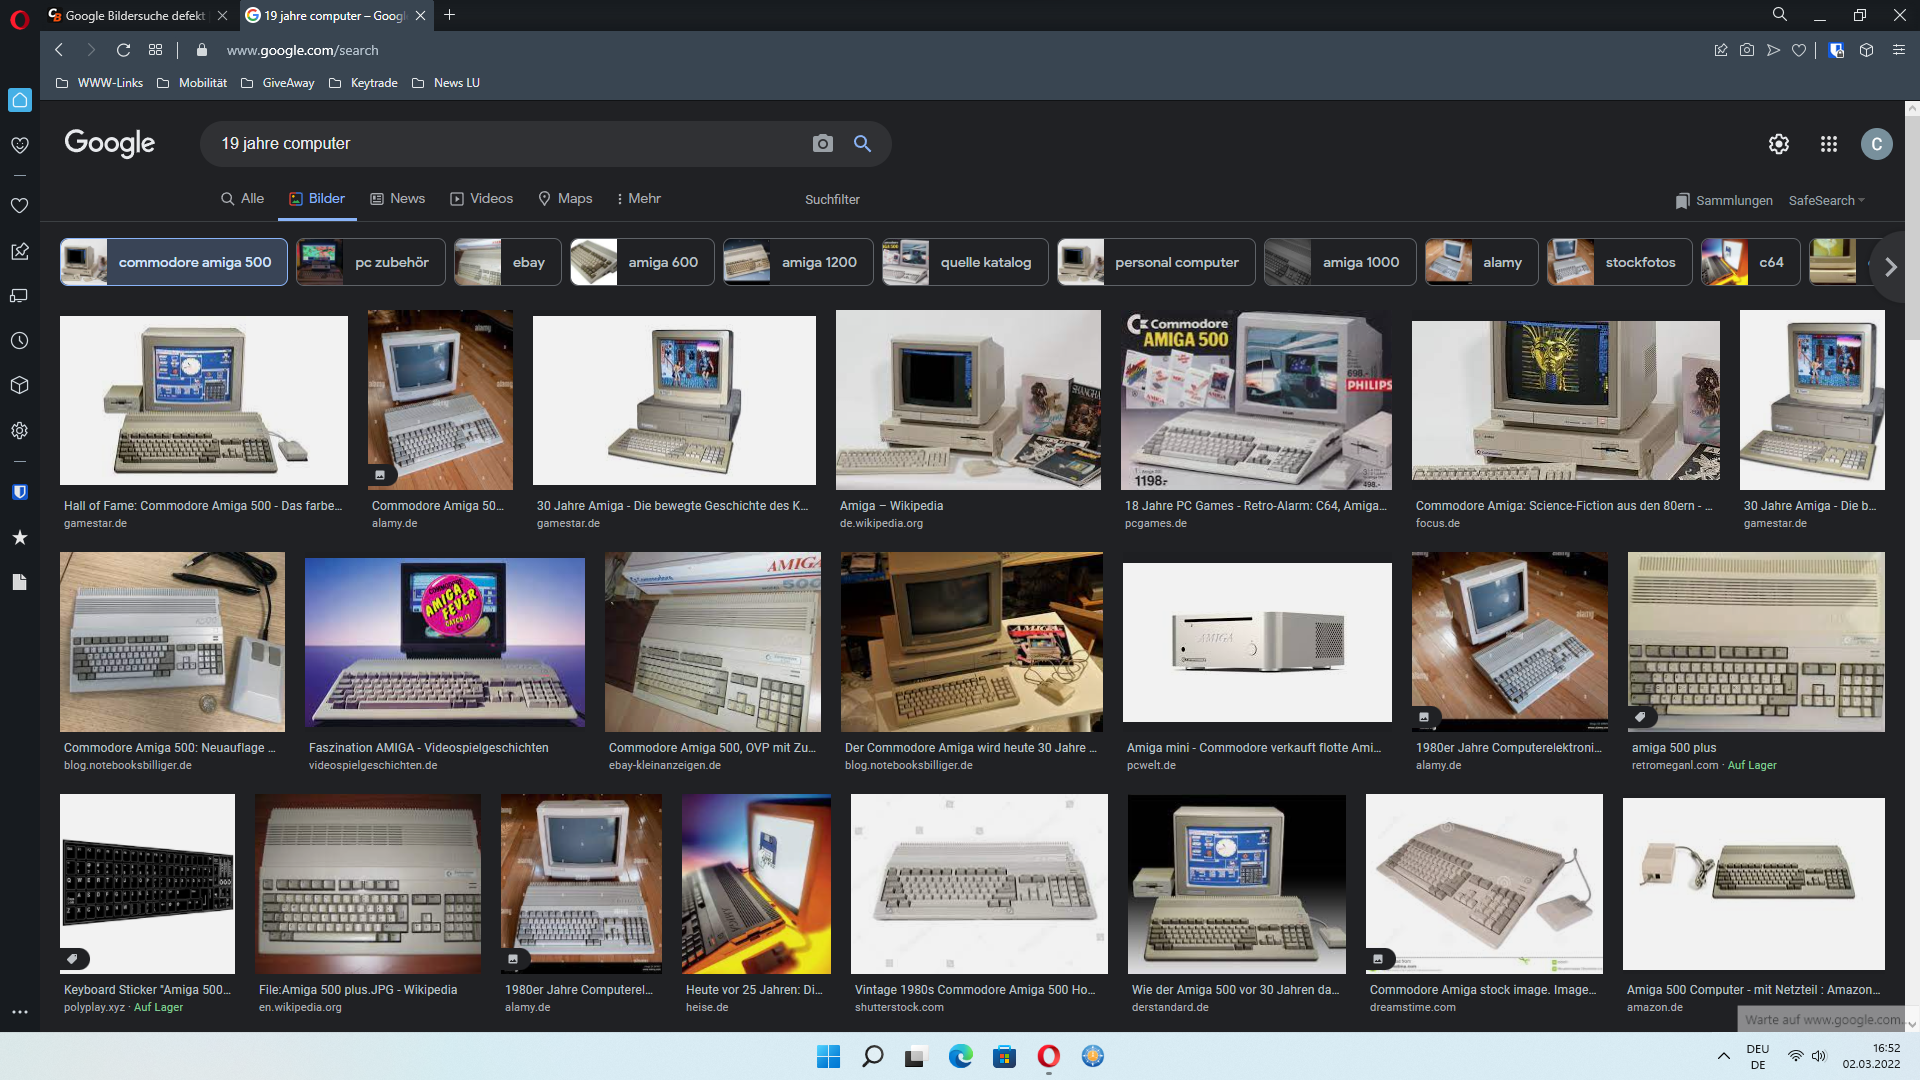
Task: Open Google quick settings gear
Action: point(1778,144)
